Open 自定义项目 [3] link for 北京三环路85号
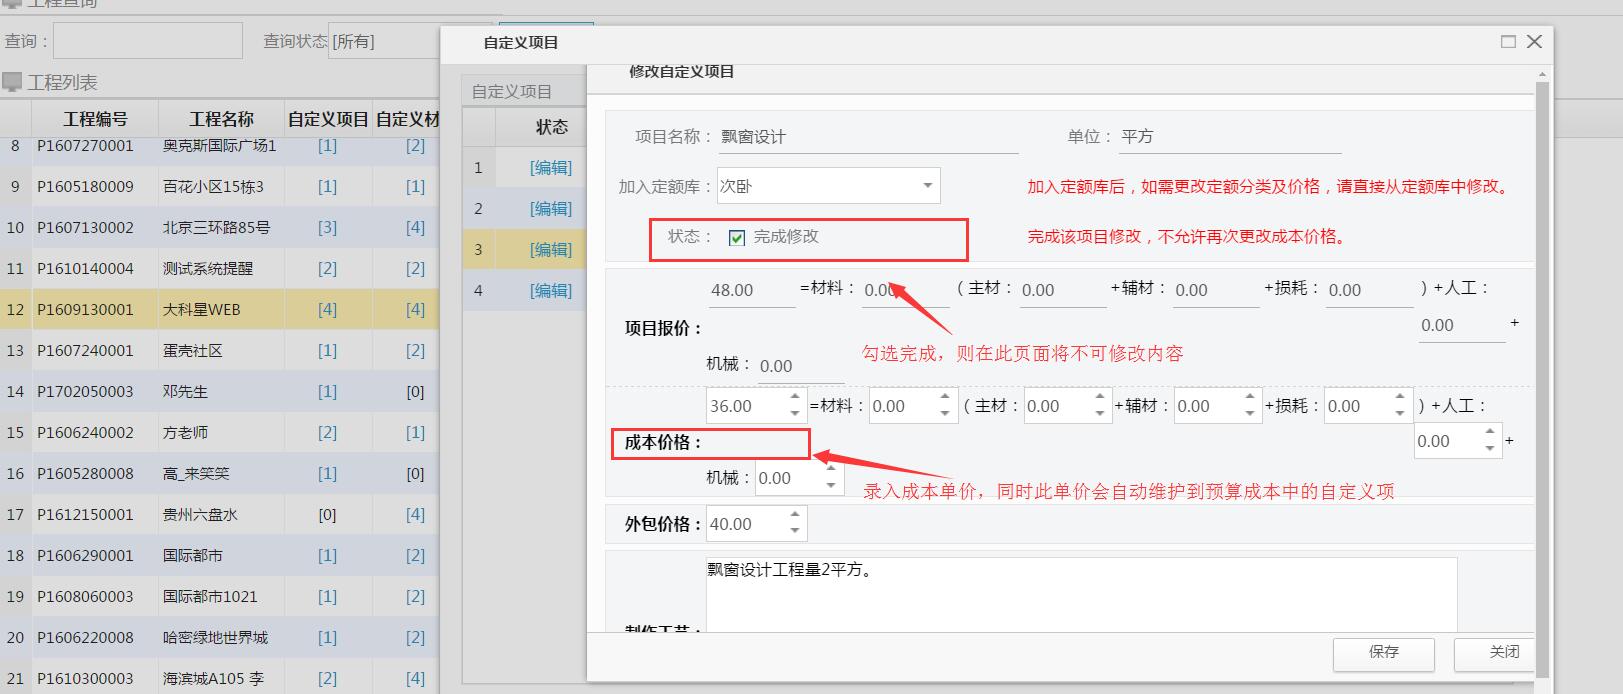Screen dimensions: 1623x694 [327, 228]
